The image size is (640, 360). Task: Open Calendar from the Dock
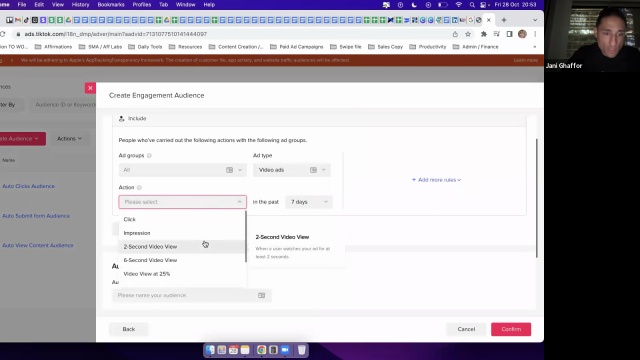click(x=233, y=350)
